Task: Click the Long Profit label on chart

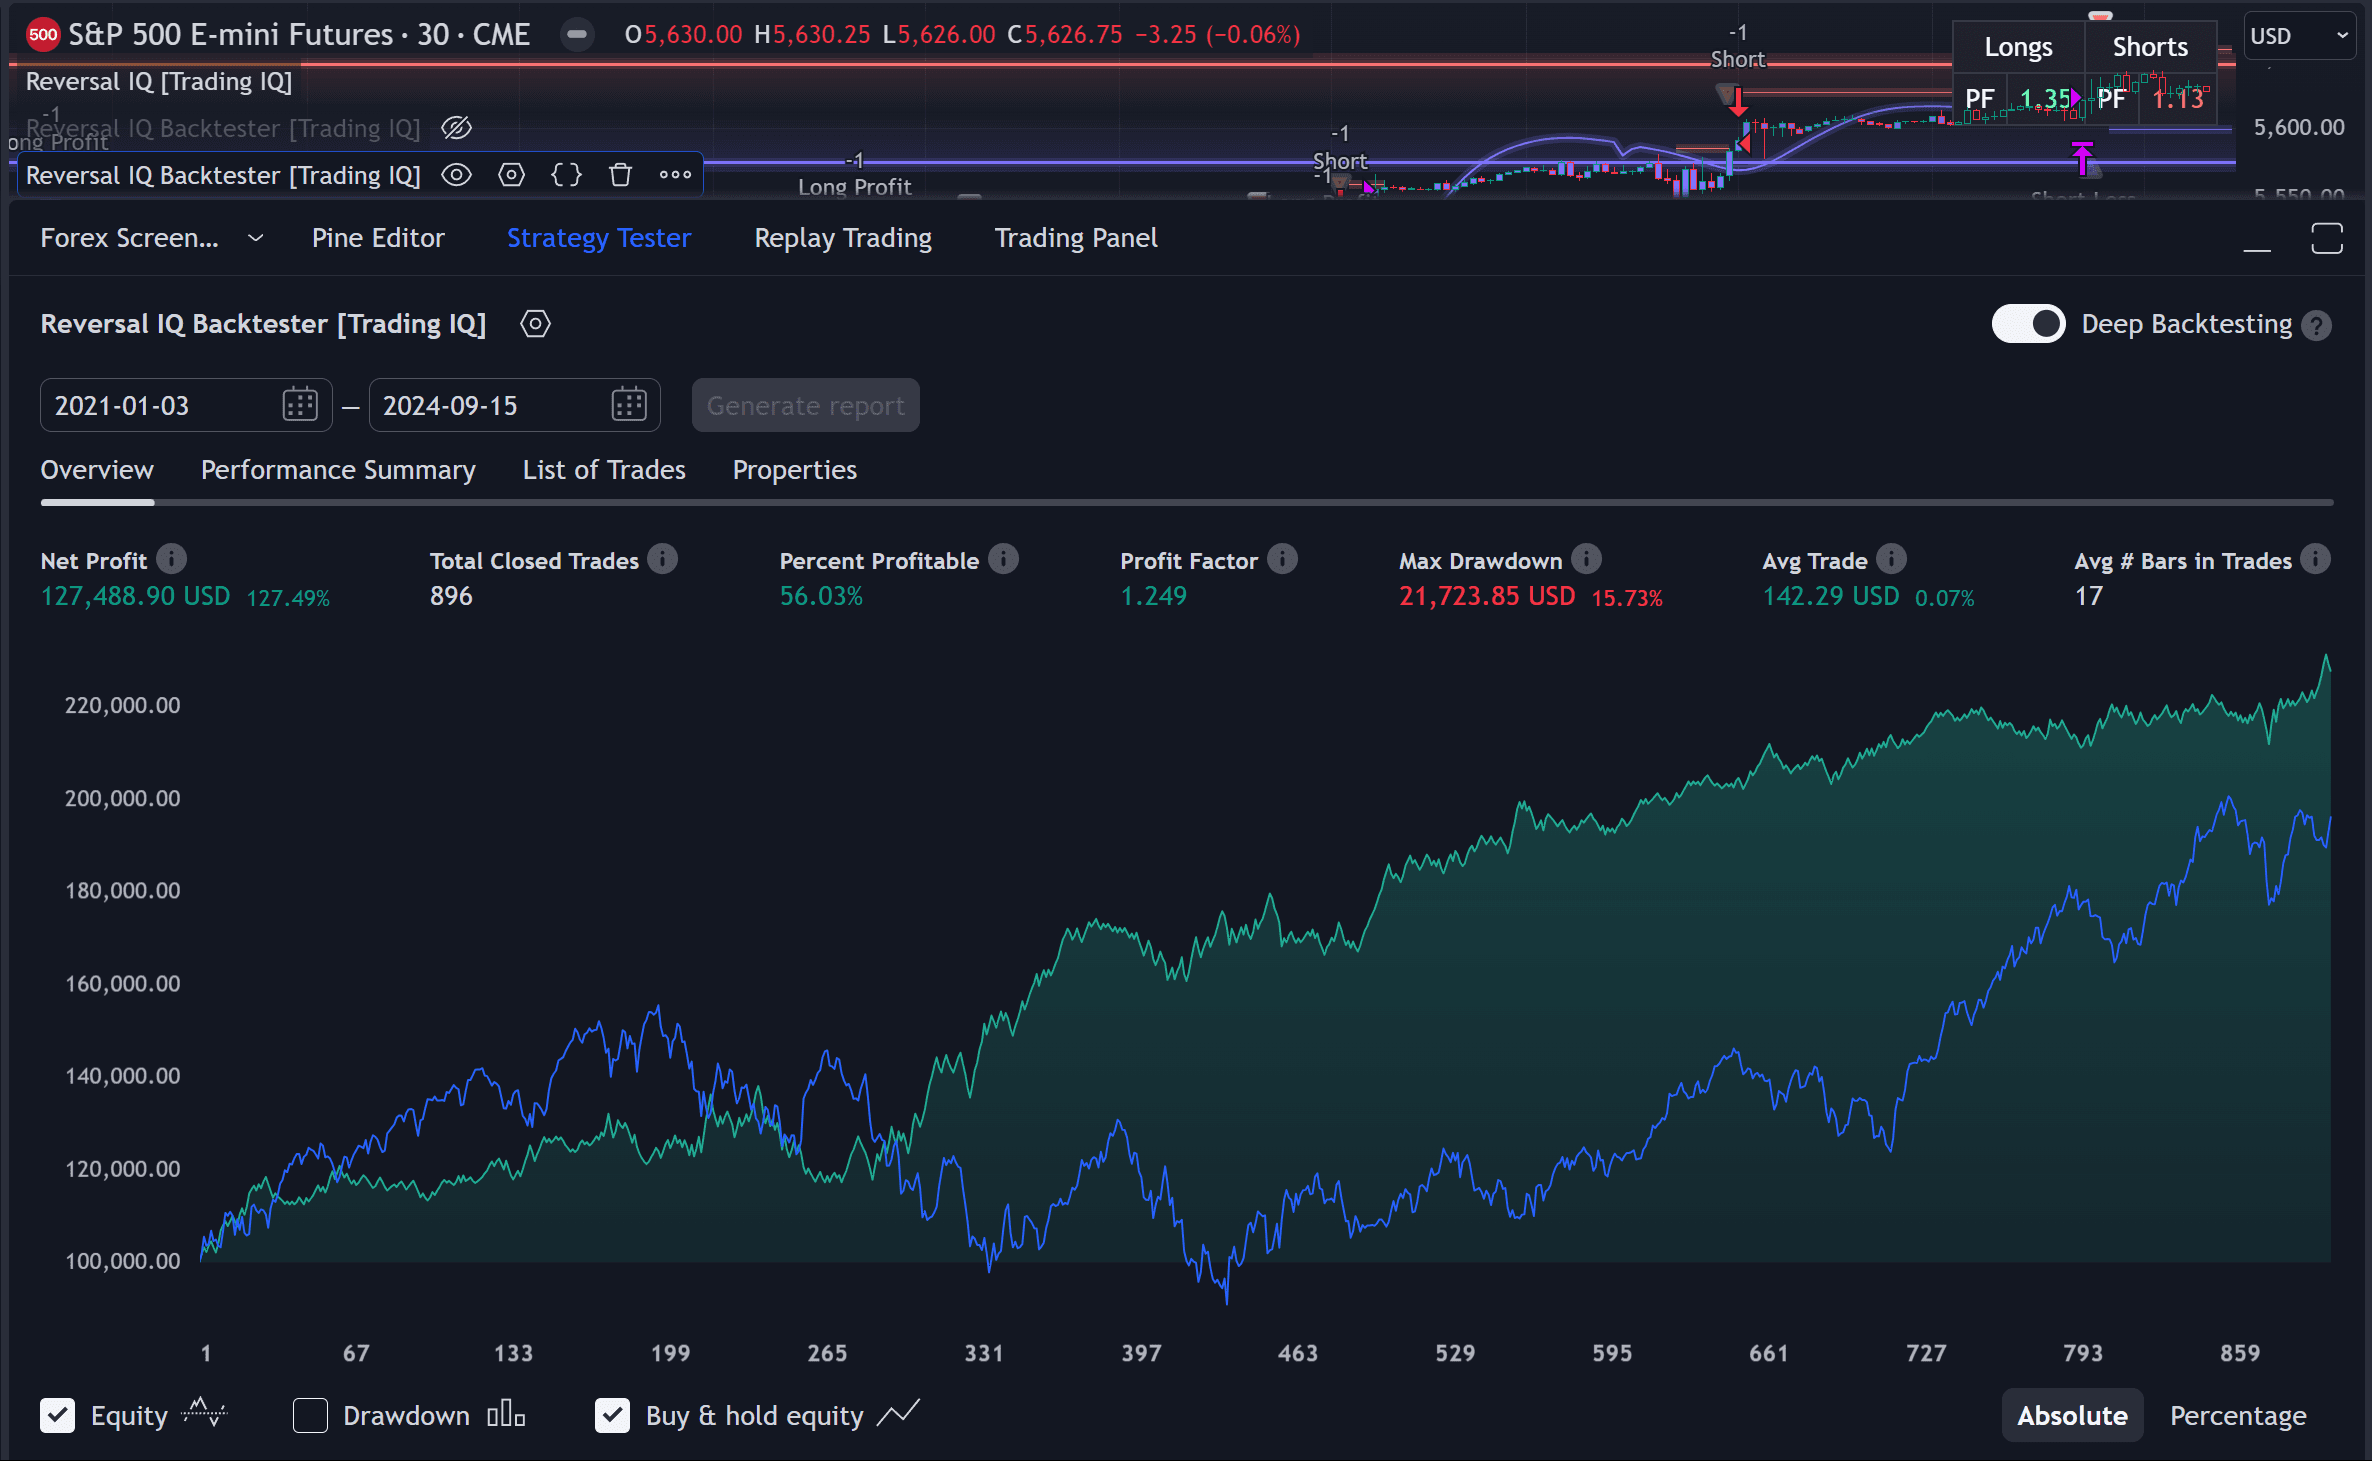Action: point(855,187)
